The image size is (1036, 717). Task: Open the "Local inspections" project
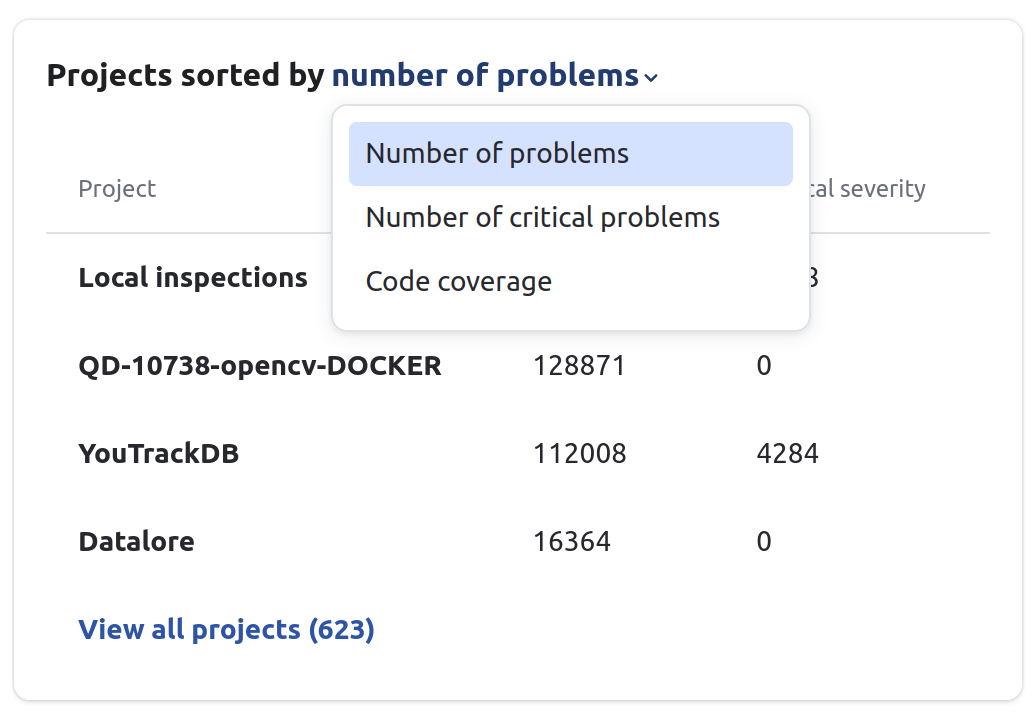[x=193, y=277]
